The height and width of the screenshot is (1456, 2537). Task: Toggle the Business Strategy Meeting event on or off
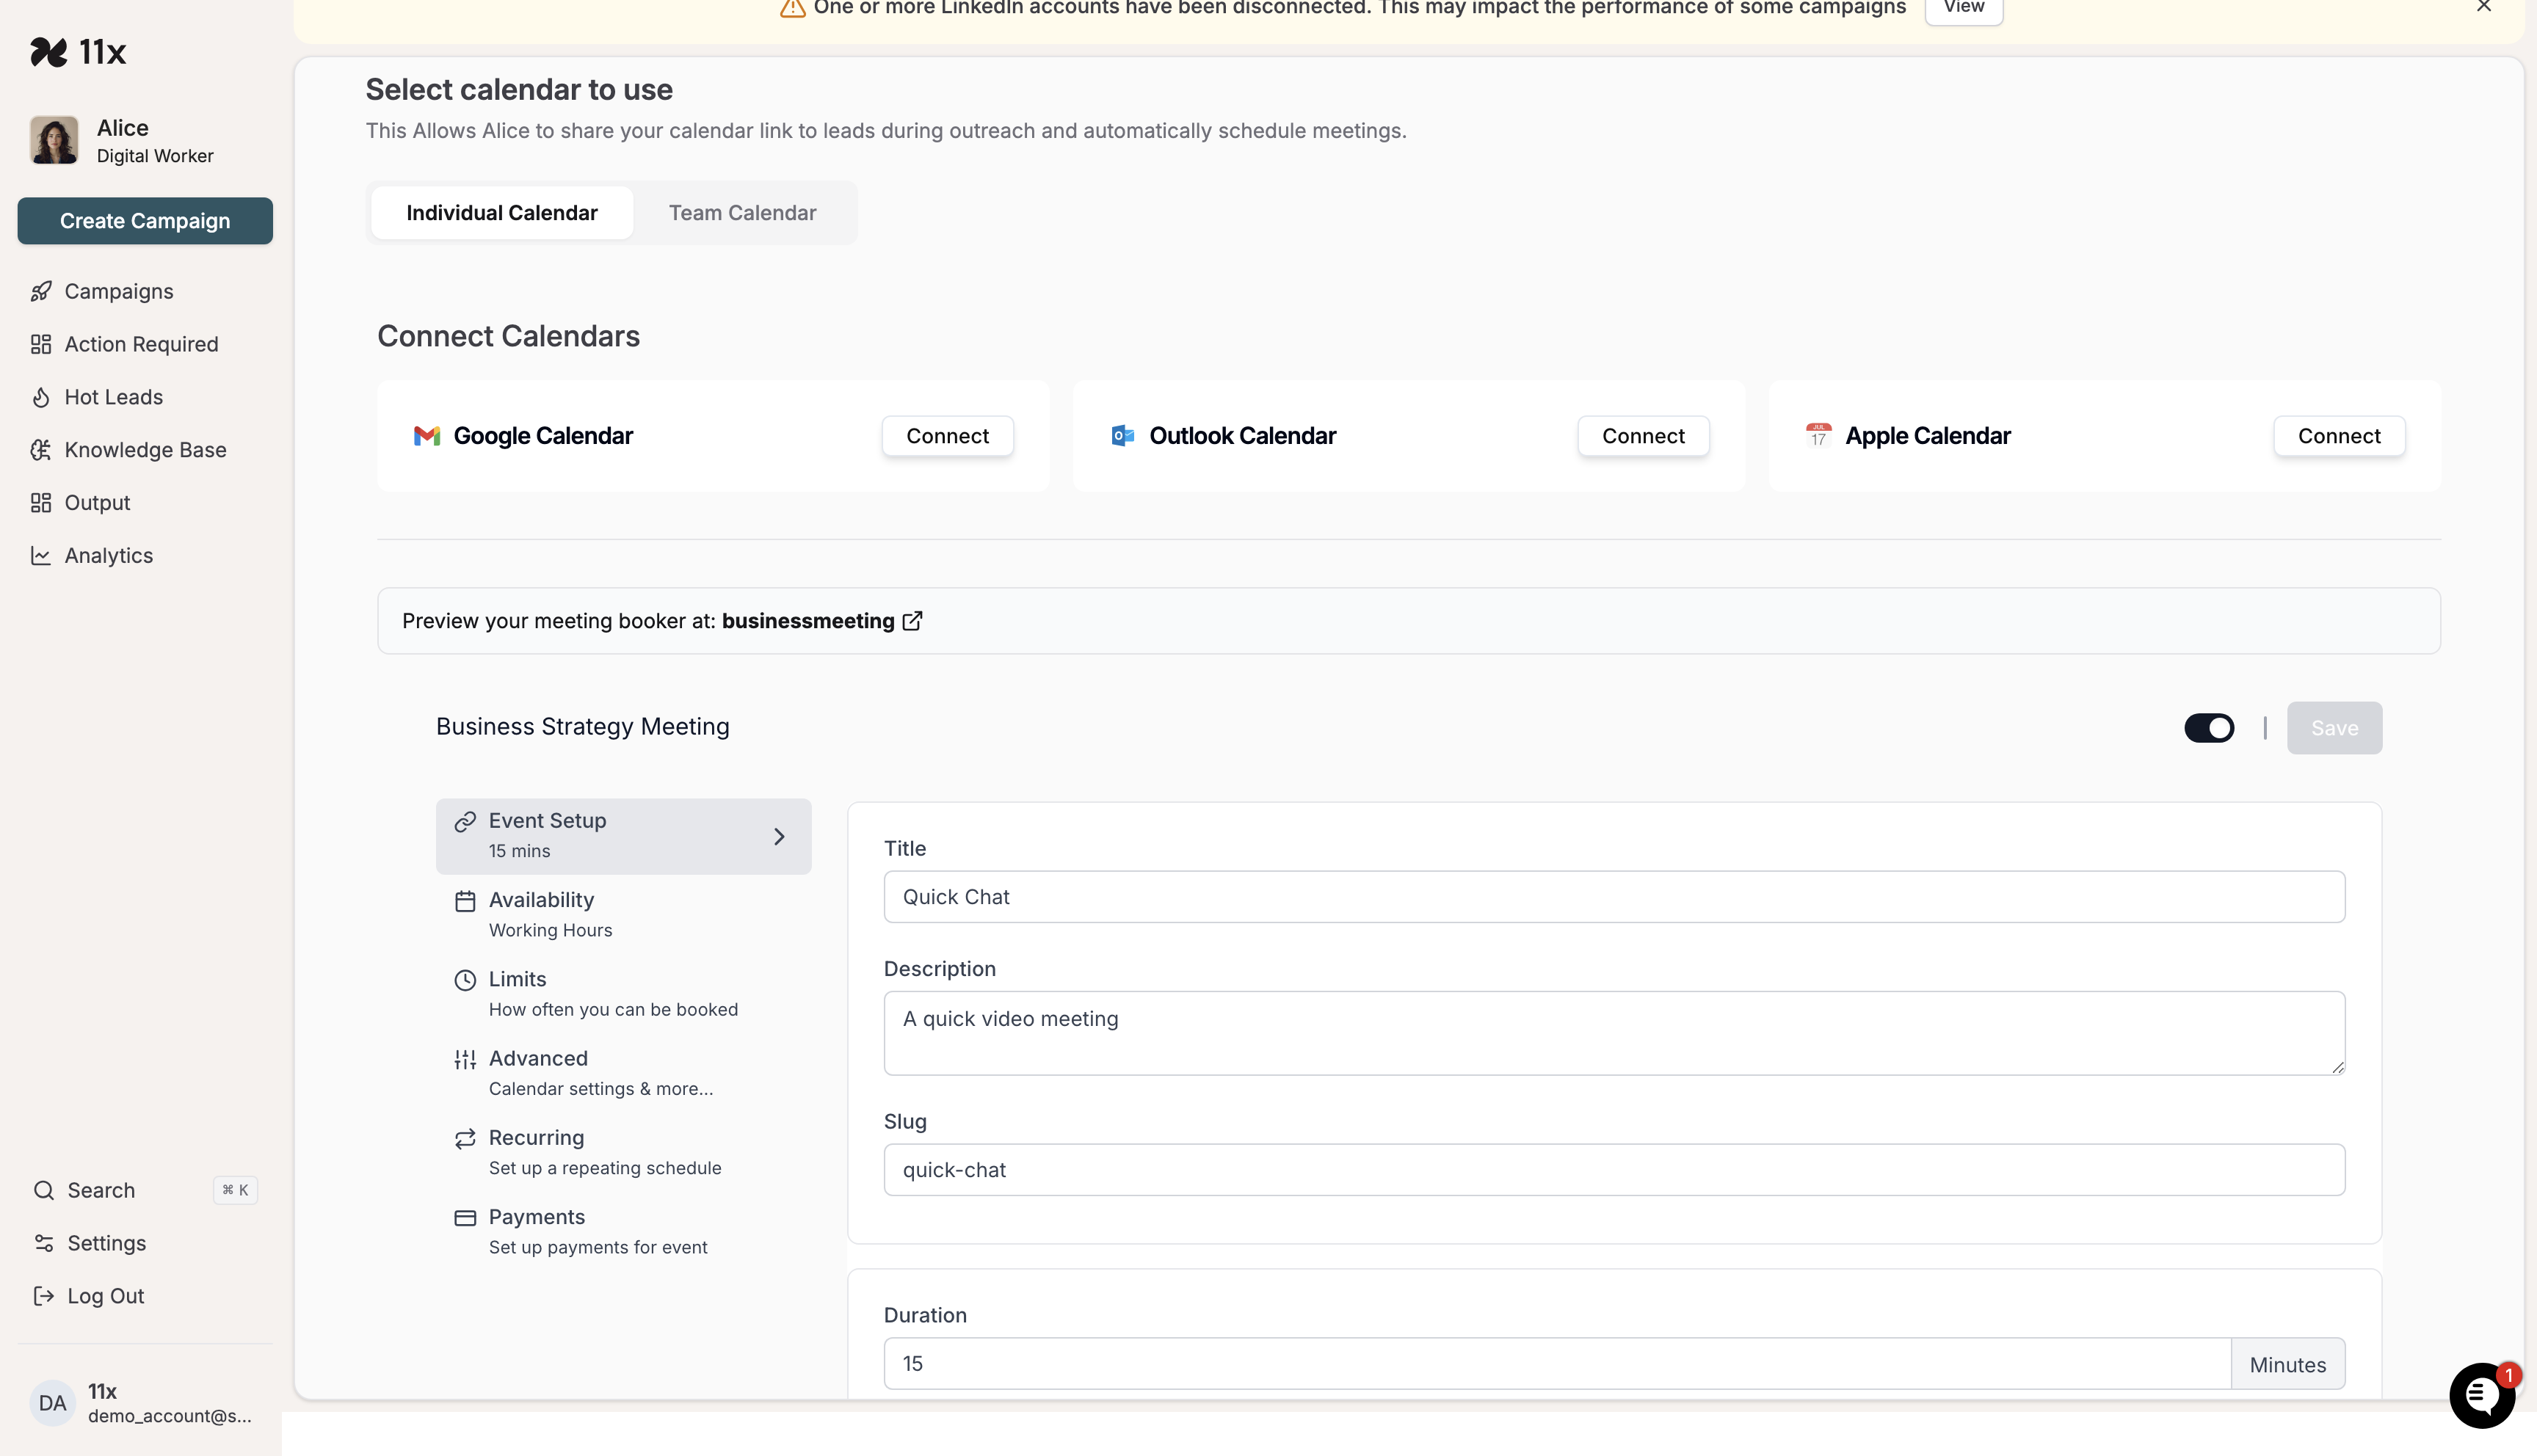point(2209,728)
